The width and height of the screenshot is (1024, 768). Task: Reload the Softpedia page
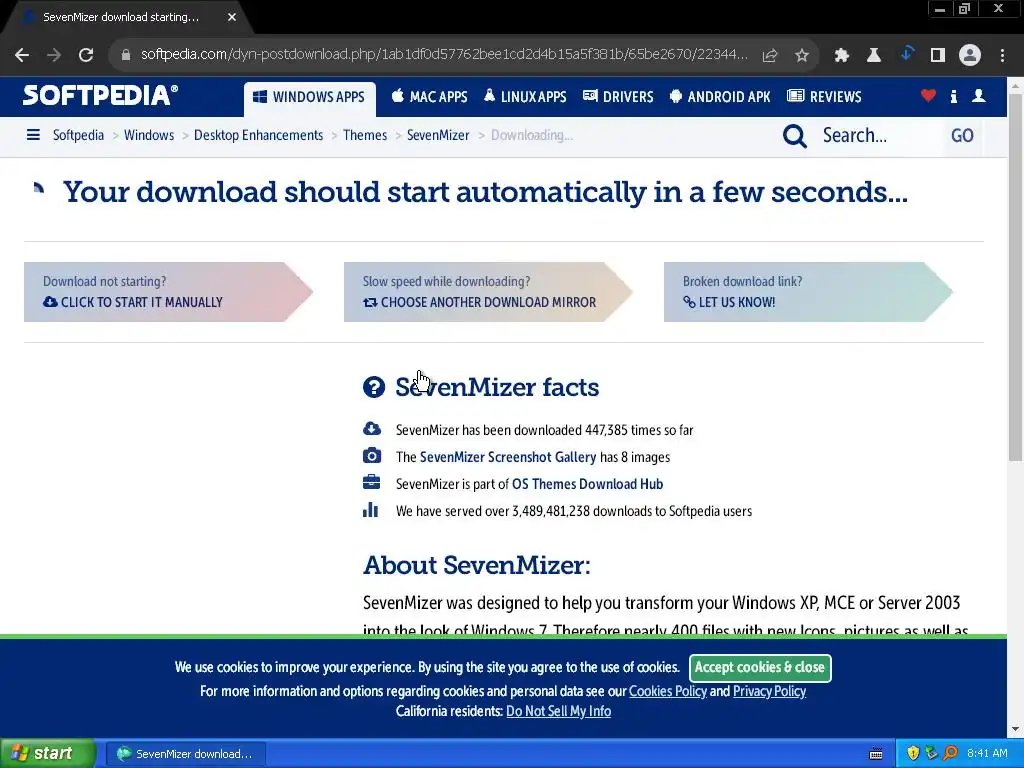86,55
